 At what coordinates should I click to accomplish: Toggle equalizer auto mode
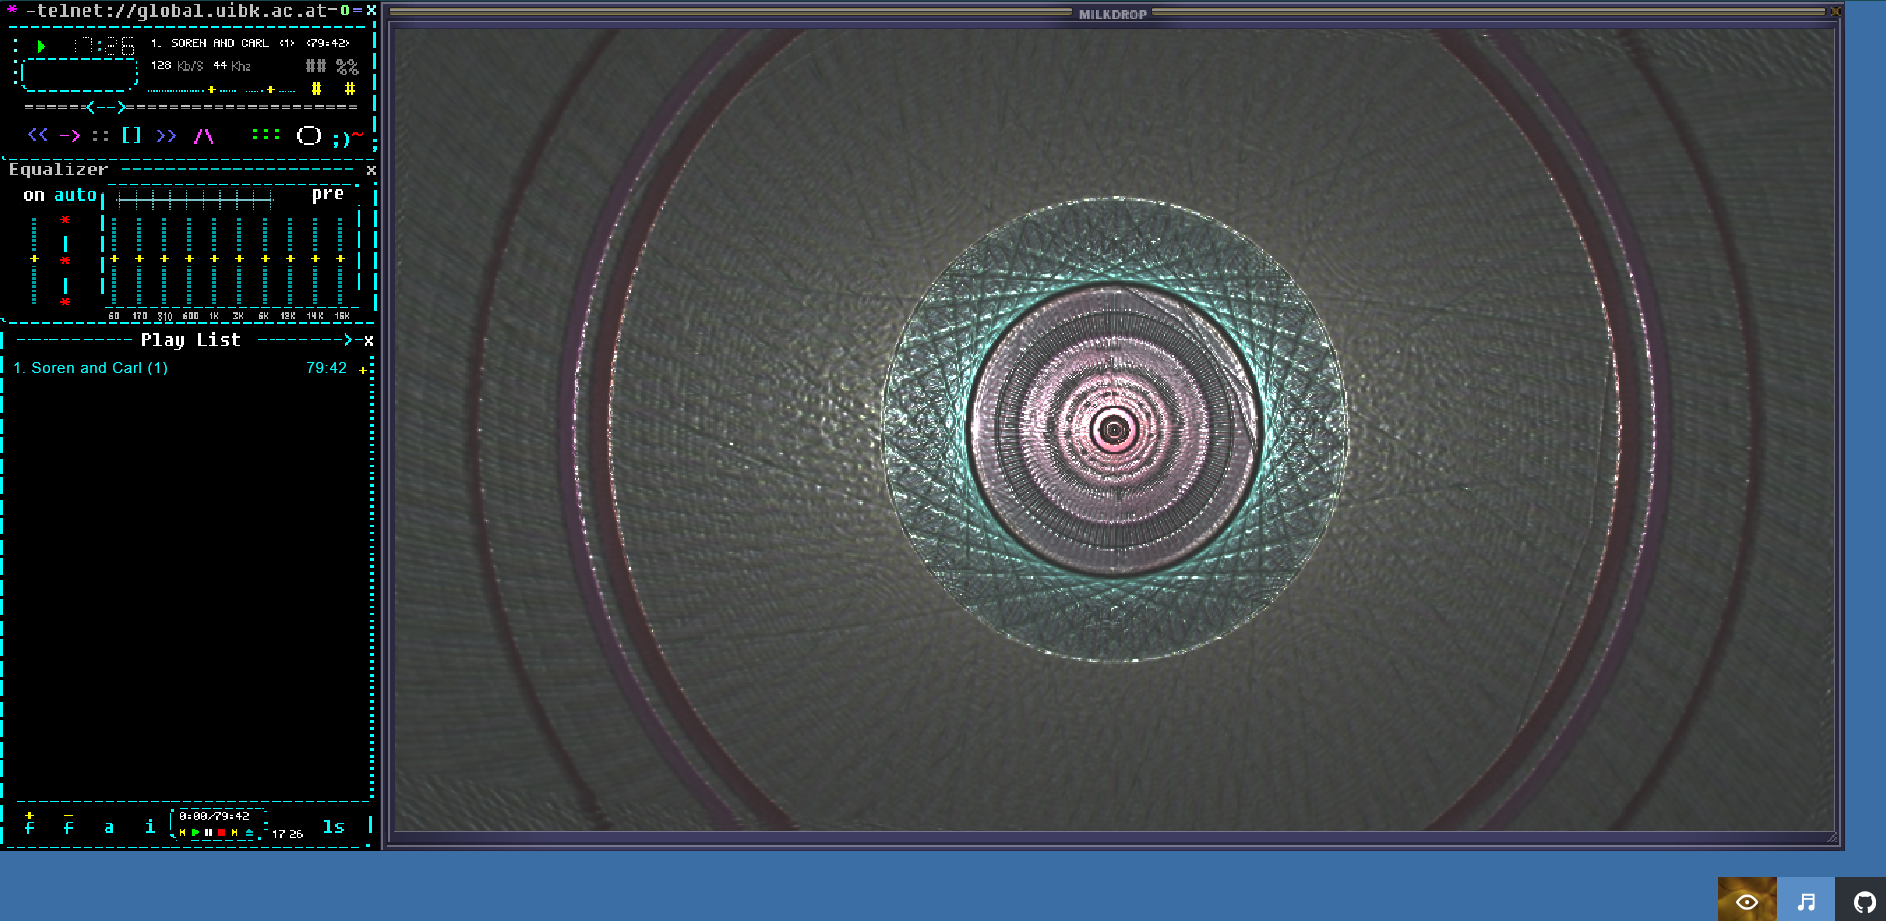pyautogui.click(x=75, y=195)
